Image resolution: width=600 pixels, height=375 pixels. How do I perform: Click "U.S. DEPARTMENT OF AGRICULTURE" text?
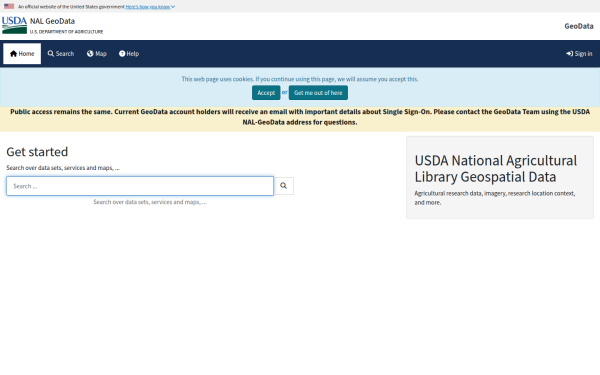click(67, 32)
